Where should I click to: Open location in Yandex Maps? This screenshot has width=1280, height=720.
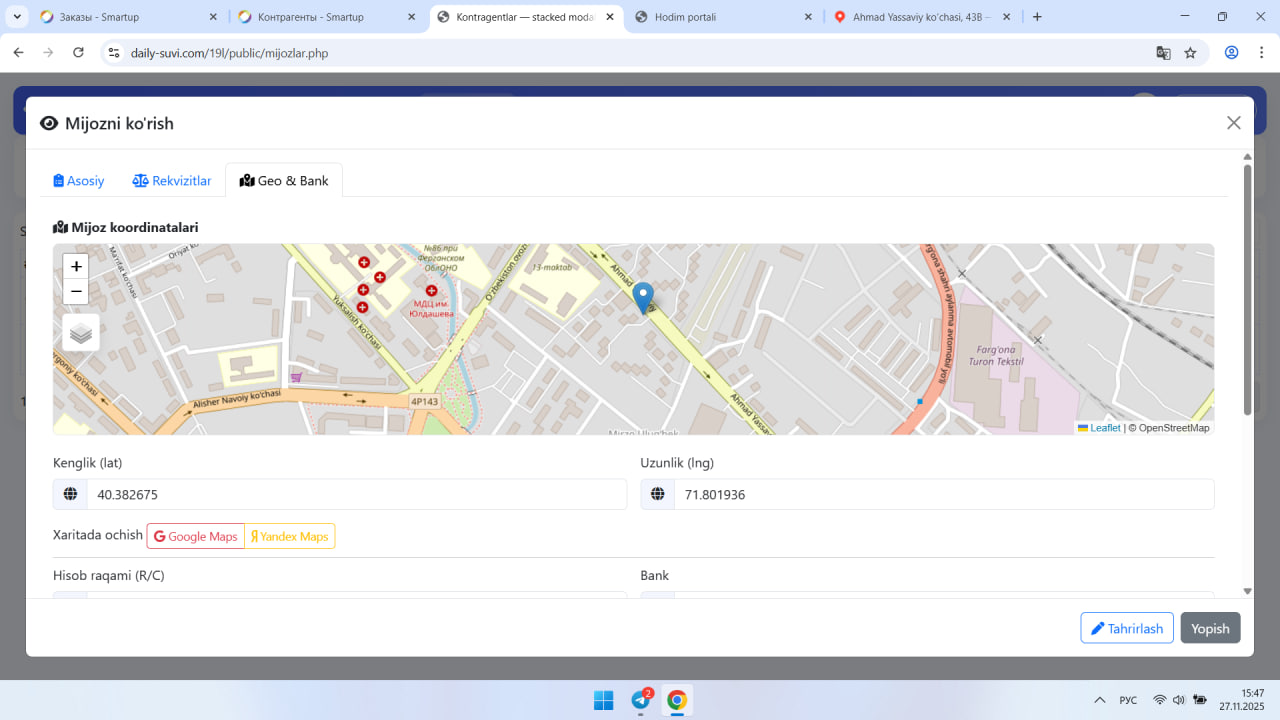[x=290, y=537]
